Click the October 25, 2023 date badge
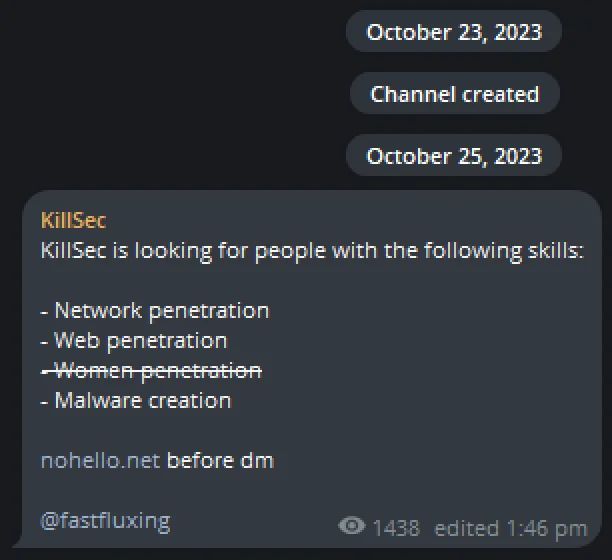Image resolution: width=612 pixels, height=560 pixels. pos(454,156)
